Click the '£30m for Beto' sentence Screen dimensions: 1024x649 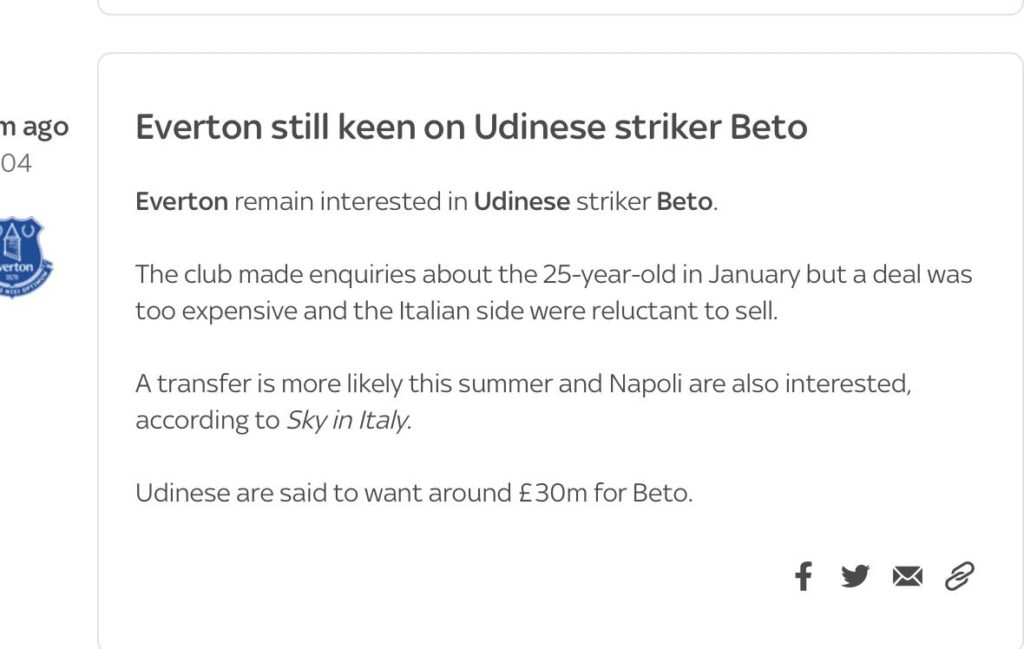[x=414, y=493]
